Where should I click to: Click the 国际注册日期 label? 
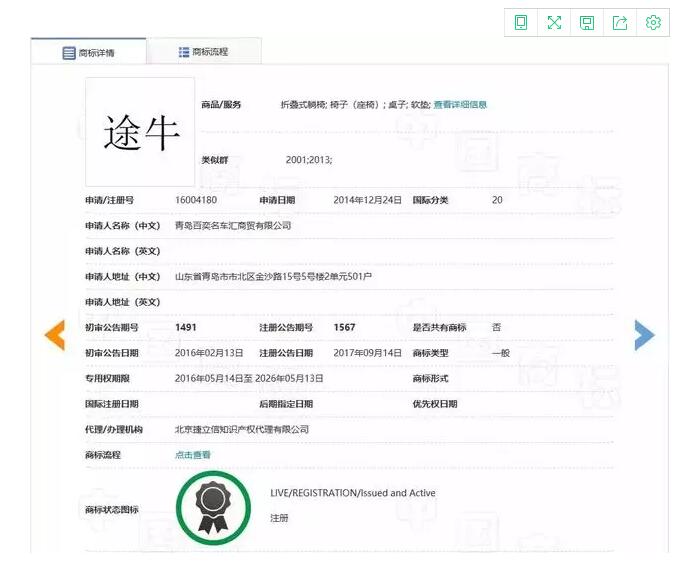pos(112,404)
